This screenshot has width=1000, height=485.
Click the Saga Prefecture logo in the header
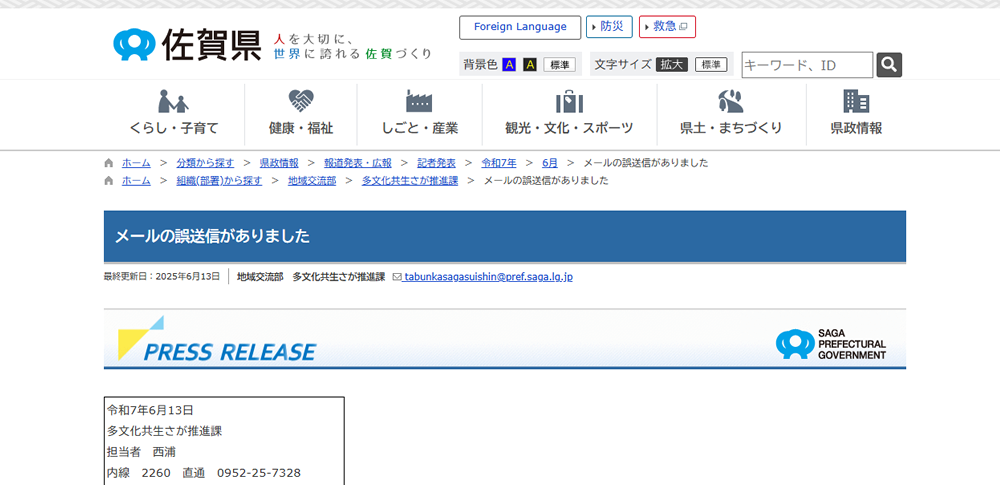click(x=188, y=45)
